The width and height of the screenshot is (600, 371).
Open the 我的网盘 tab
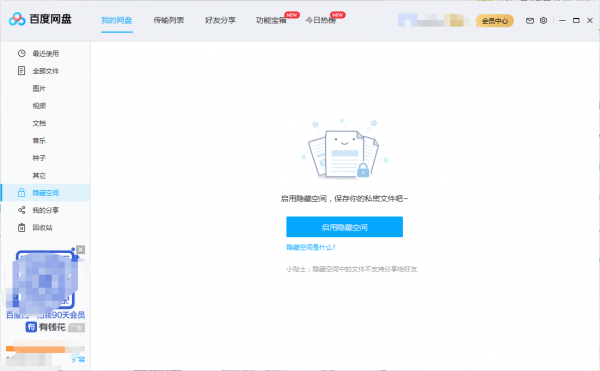point(117,20)
